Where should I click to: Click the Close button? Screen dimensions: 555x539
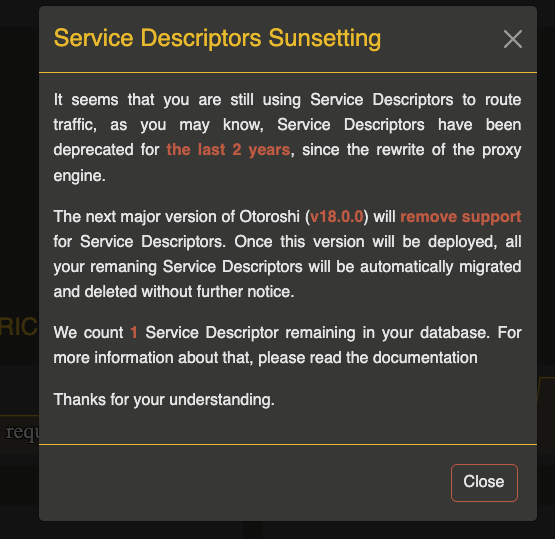click(x=484, y=482)
